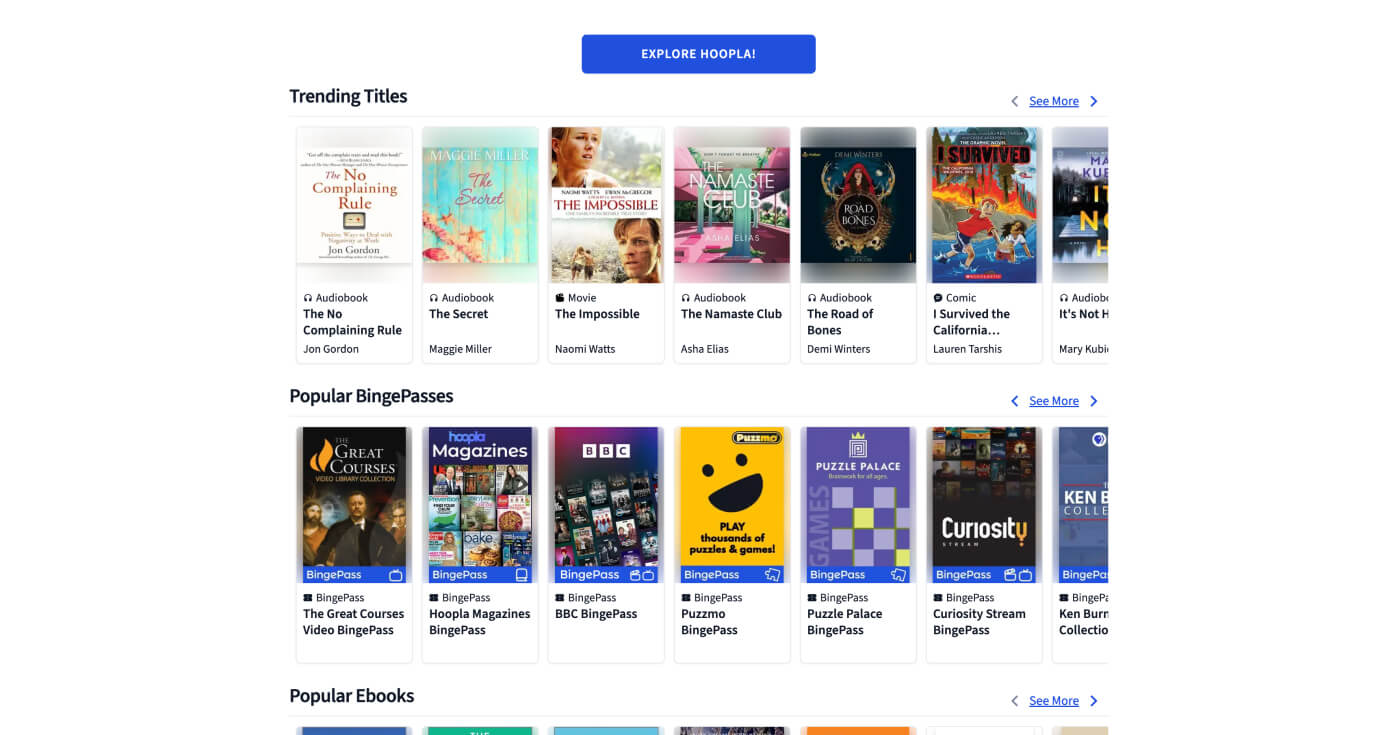
Task: Open the Puzzmo BingePass tile image
Action: coord(732,505)
